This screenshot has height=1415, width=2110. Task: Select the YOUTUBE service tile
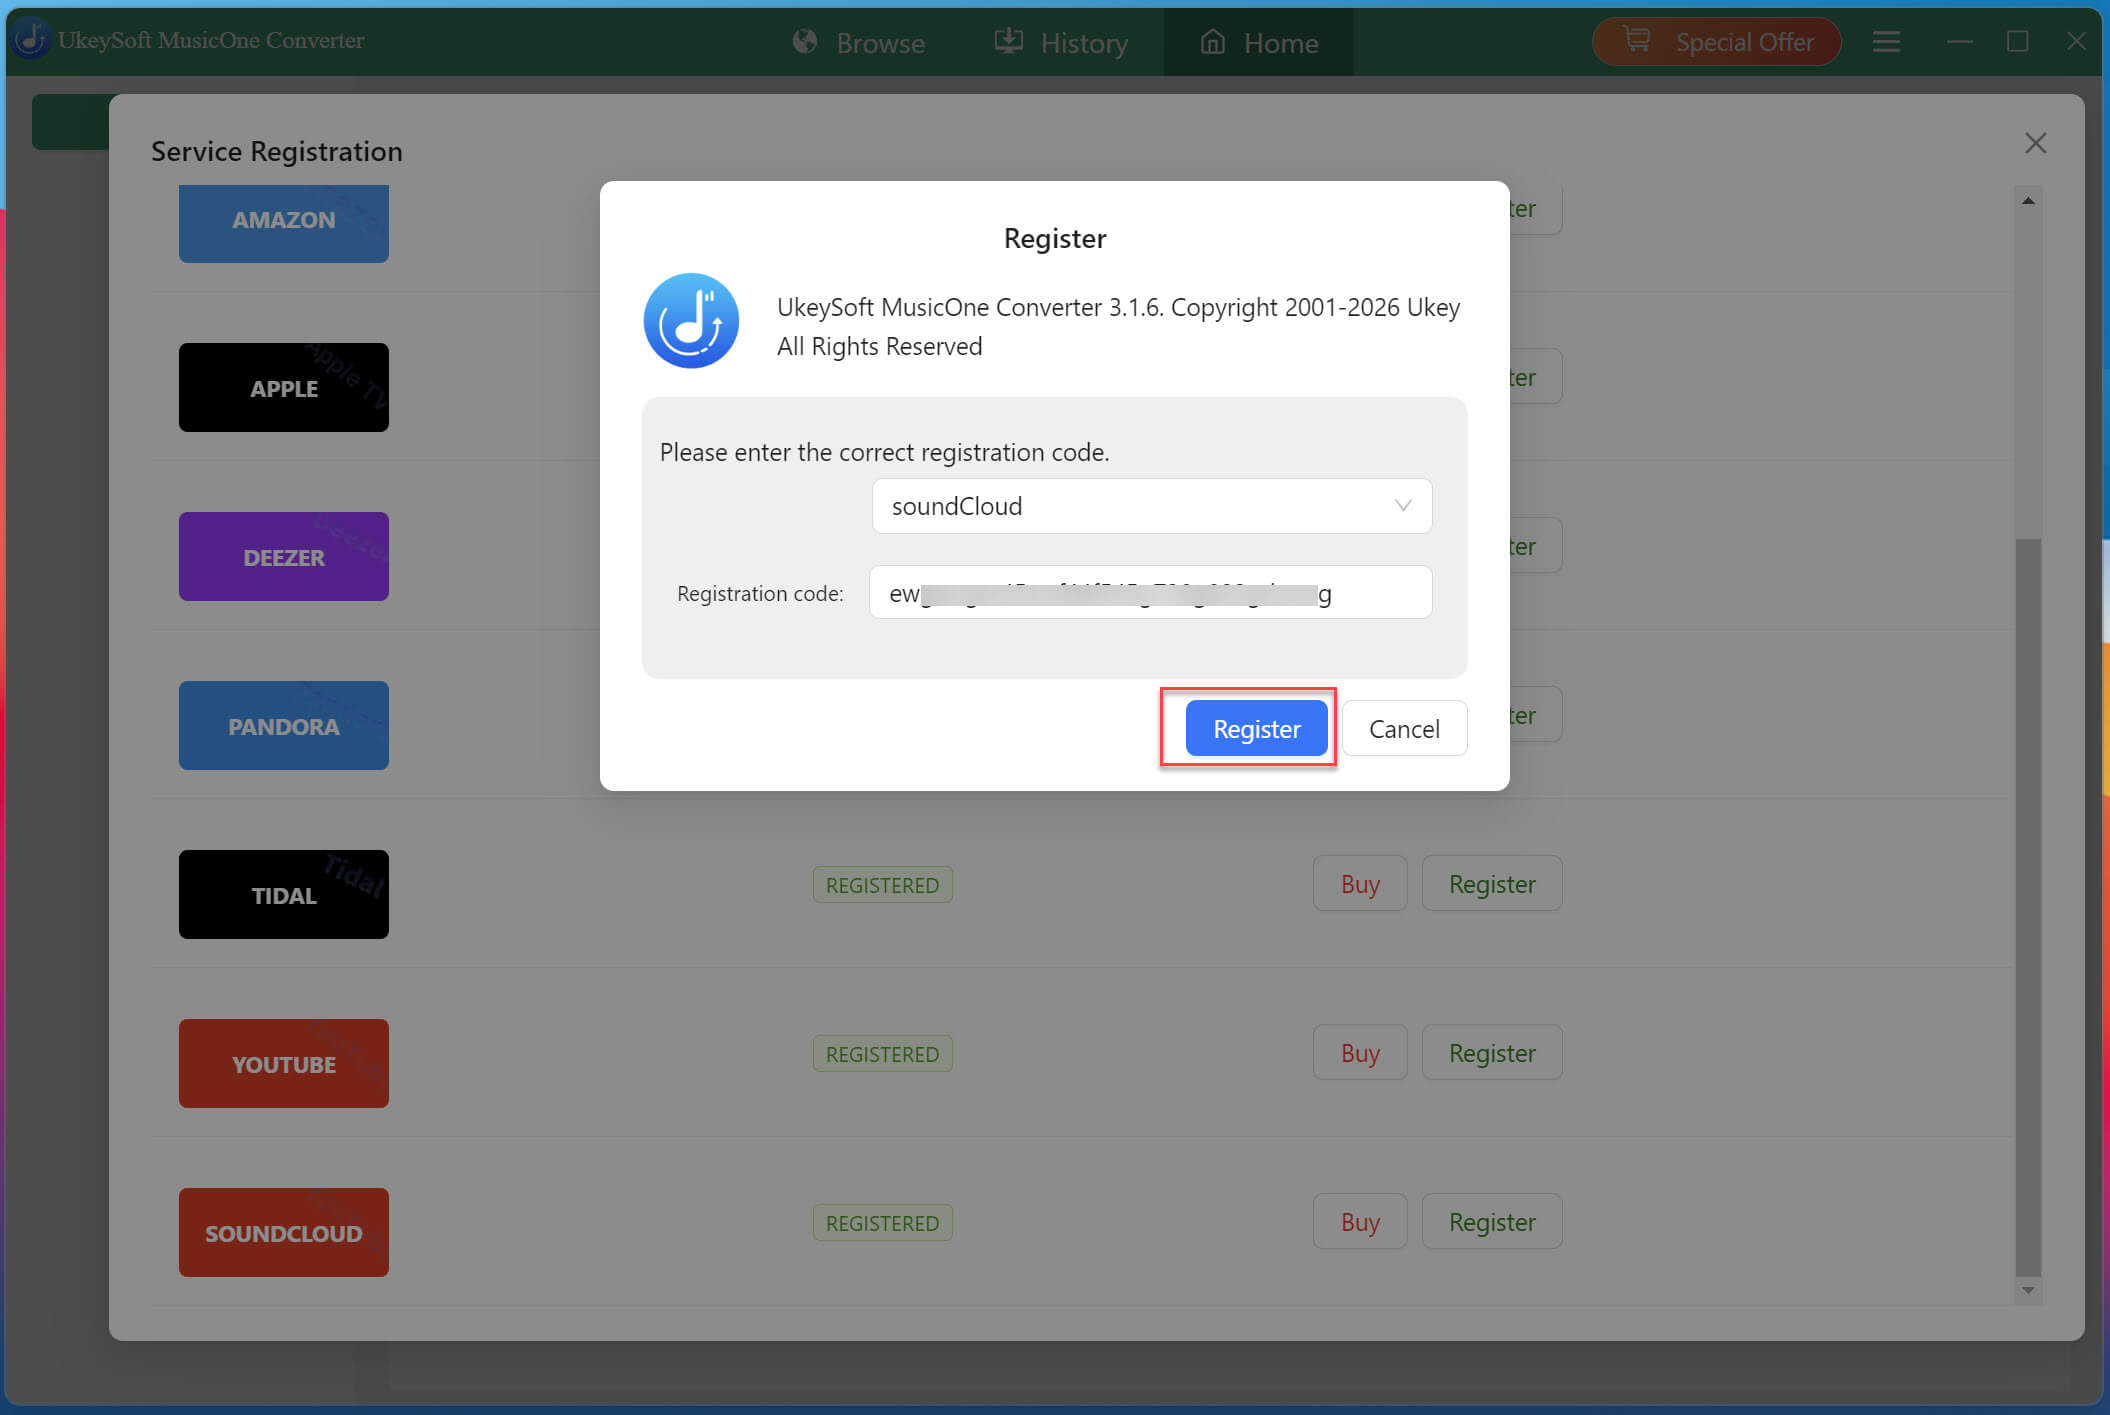(x=284, y=1064)
